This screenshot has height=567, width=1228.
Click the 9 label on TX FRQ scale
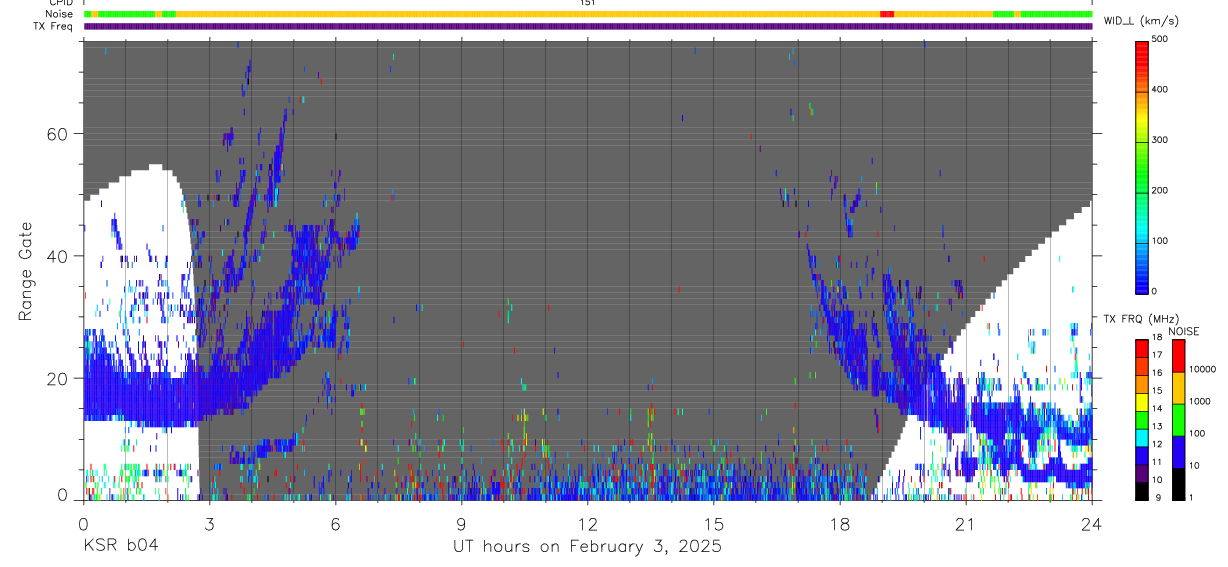point(1158,497)
